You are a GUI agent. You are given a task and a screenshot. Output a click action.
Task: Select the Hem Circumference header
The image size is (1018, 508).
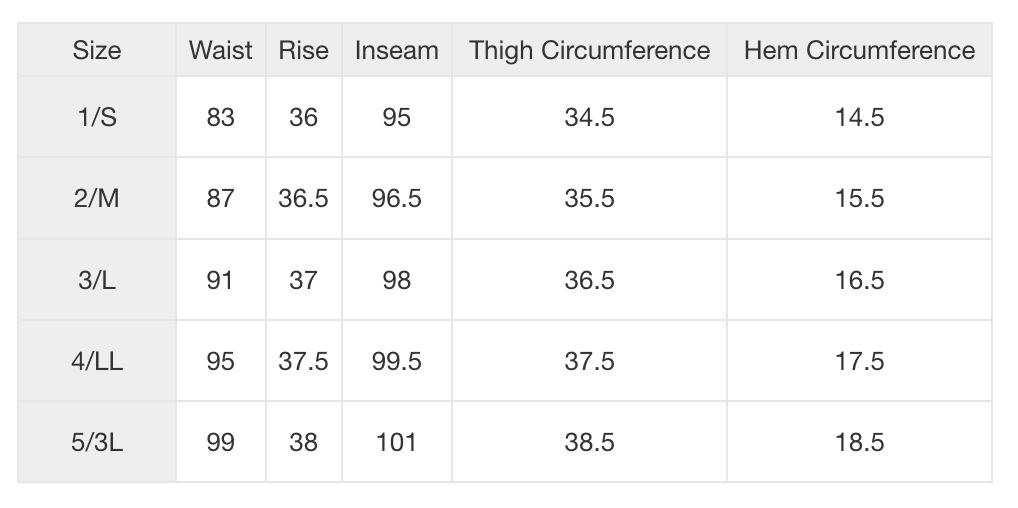point(860,50)
